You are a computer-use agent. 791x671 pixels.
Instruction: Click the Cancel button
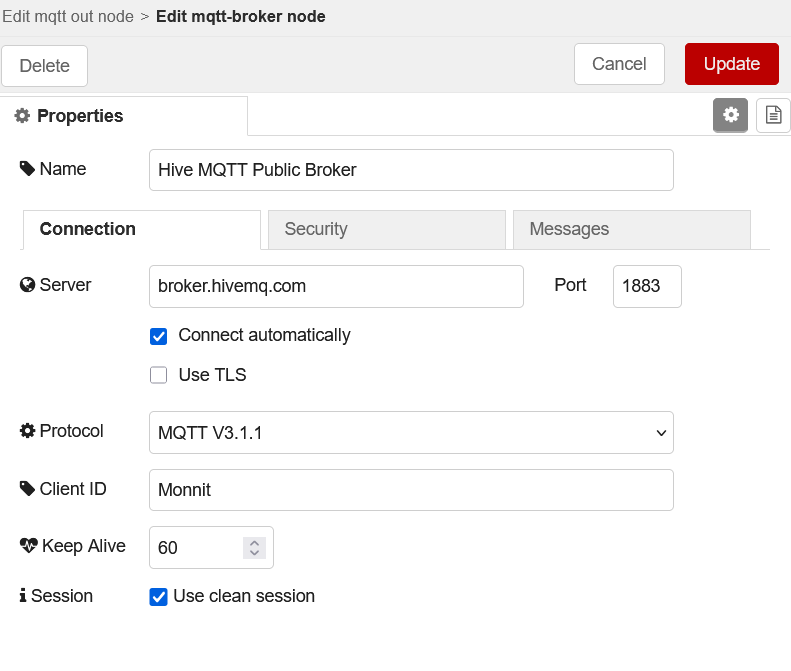pos(619,64)
